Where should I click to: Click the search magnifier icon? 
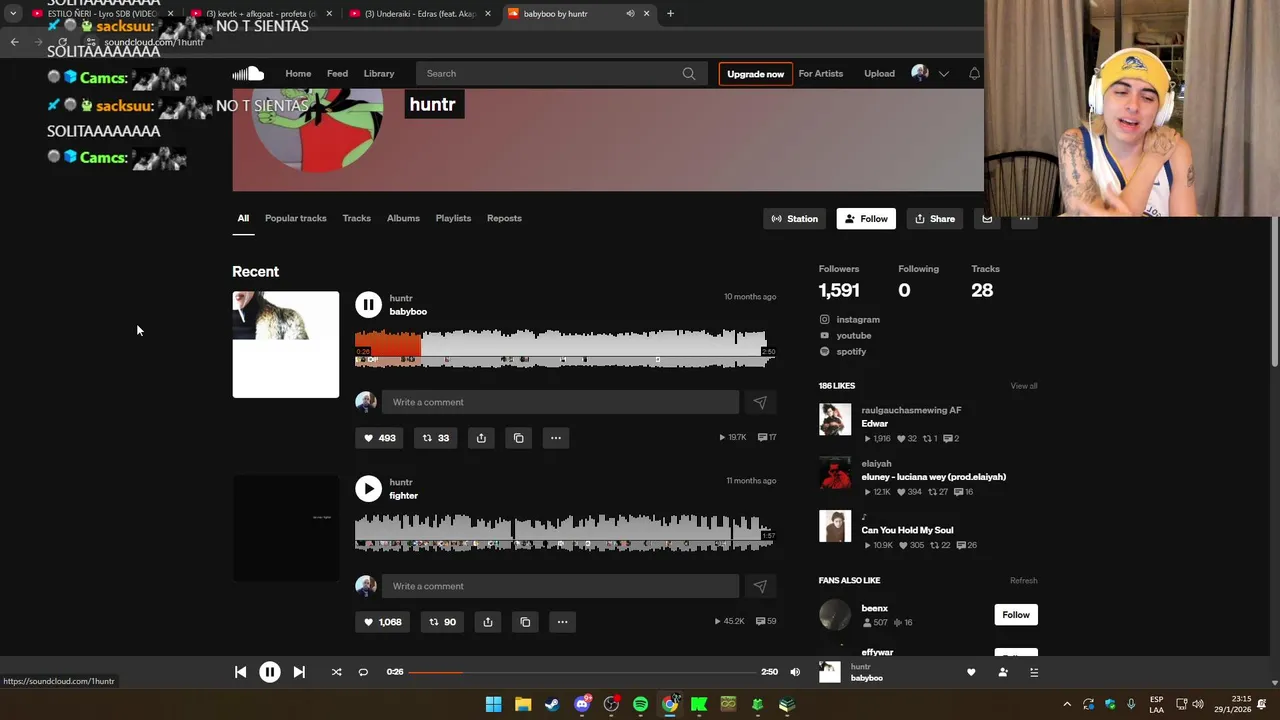click(689, 73)
